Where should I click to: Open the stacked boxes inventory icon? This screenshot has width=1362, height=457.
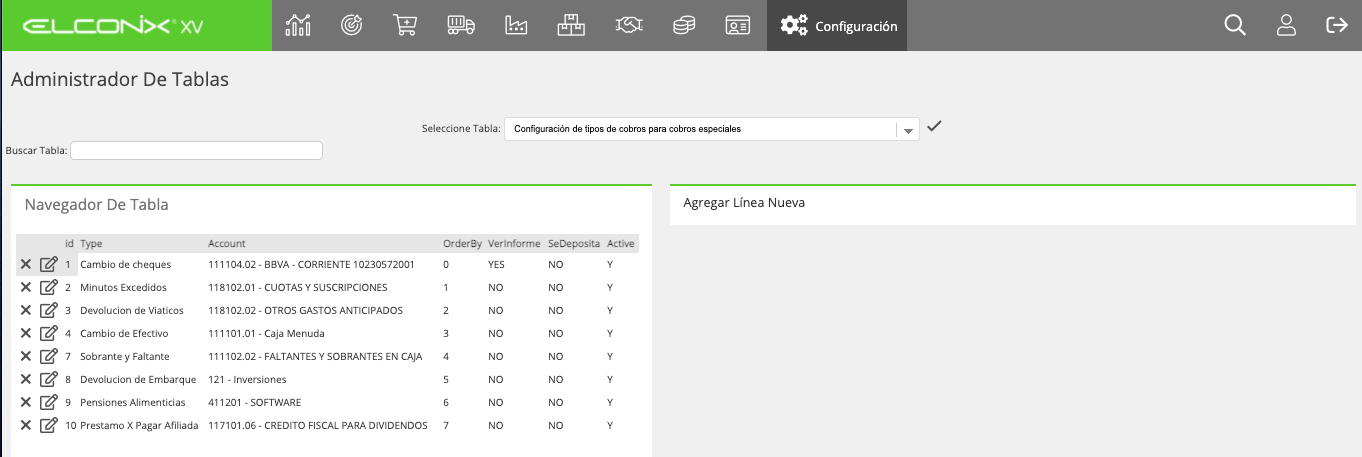pyautogui.click(x=571, y=25)
